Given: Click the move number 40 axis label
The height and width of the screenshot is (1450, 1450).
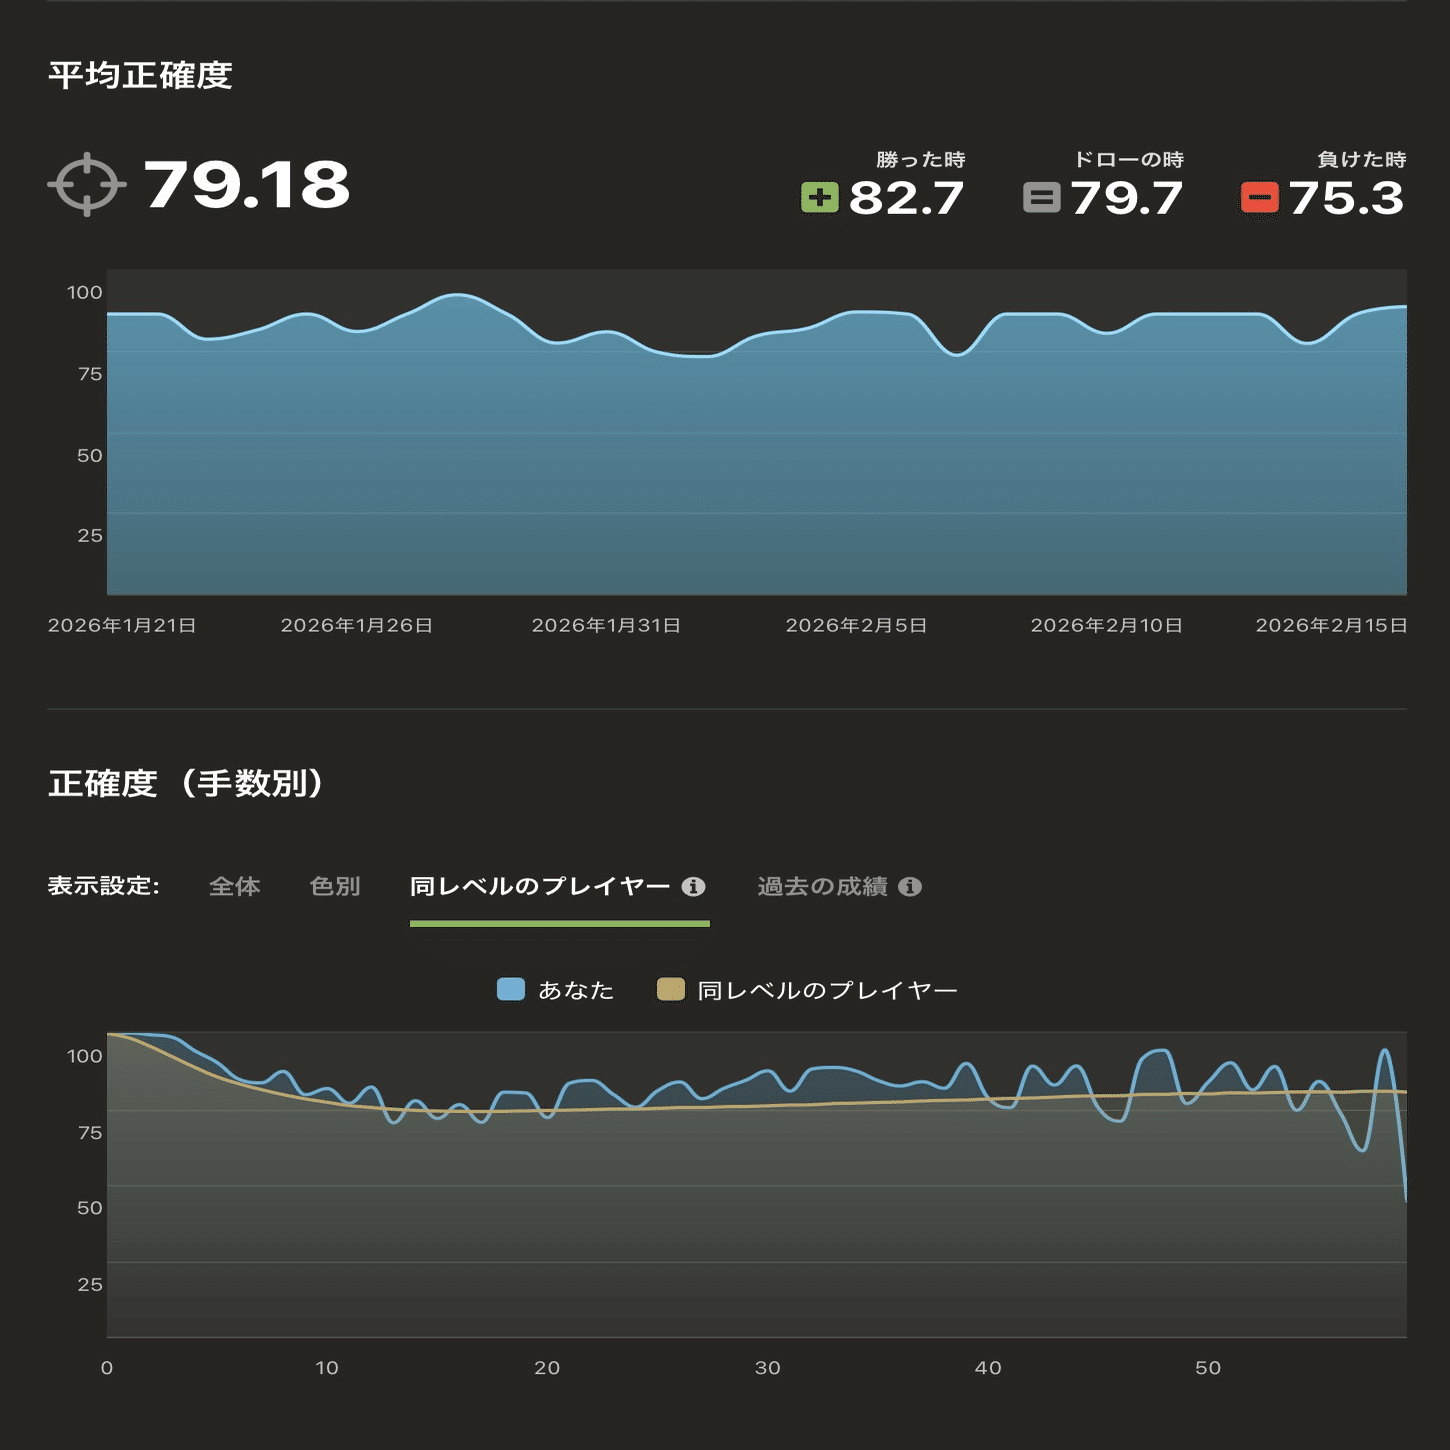Looking at the screenshot, I should 988,1368.
